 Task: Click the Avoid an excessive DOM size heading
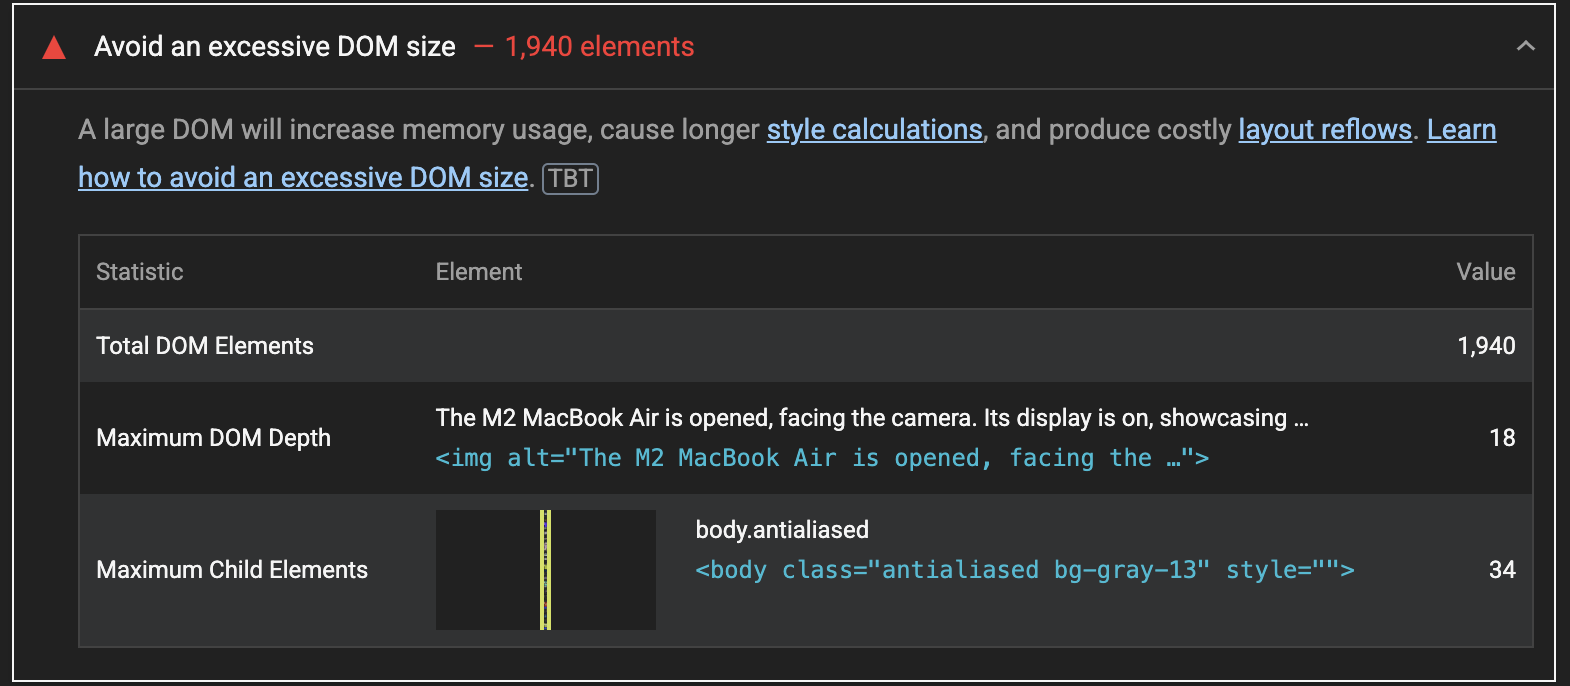click(x=275, y=46)
